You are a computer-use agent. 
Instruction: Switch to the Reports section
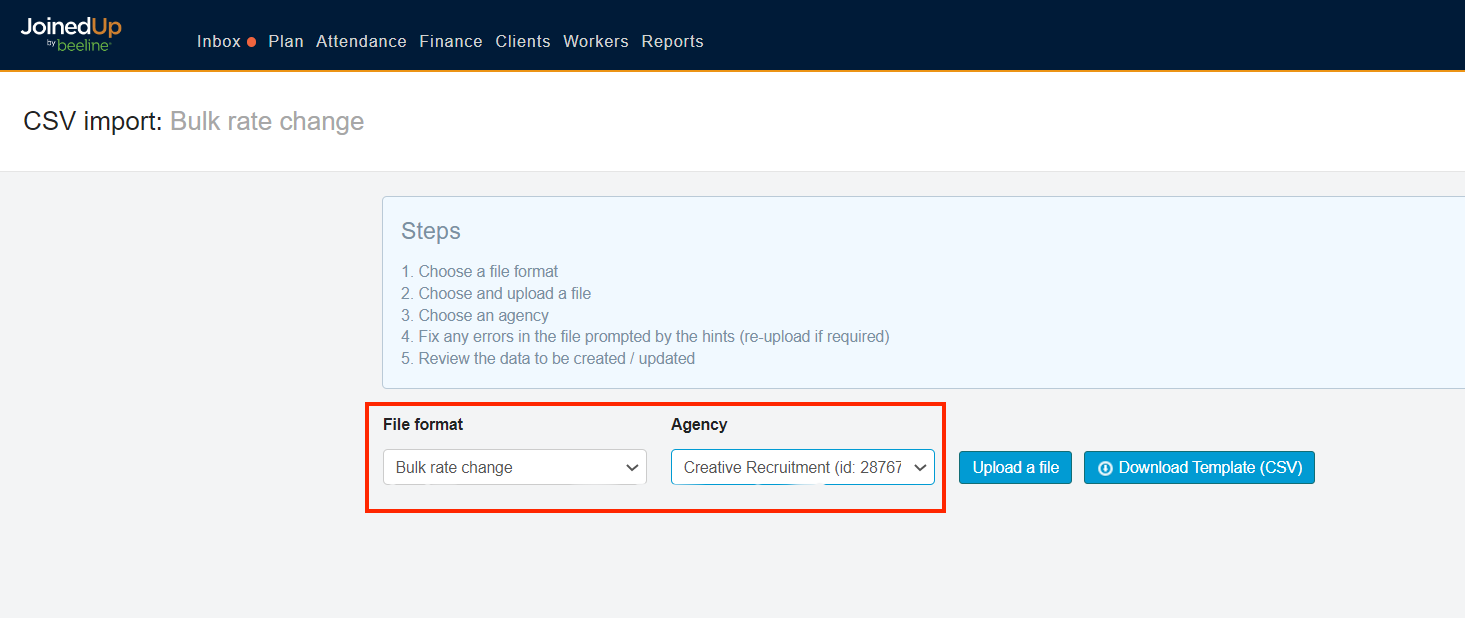[672, 42]
